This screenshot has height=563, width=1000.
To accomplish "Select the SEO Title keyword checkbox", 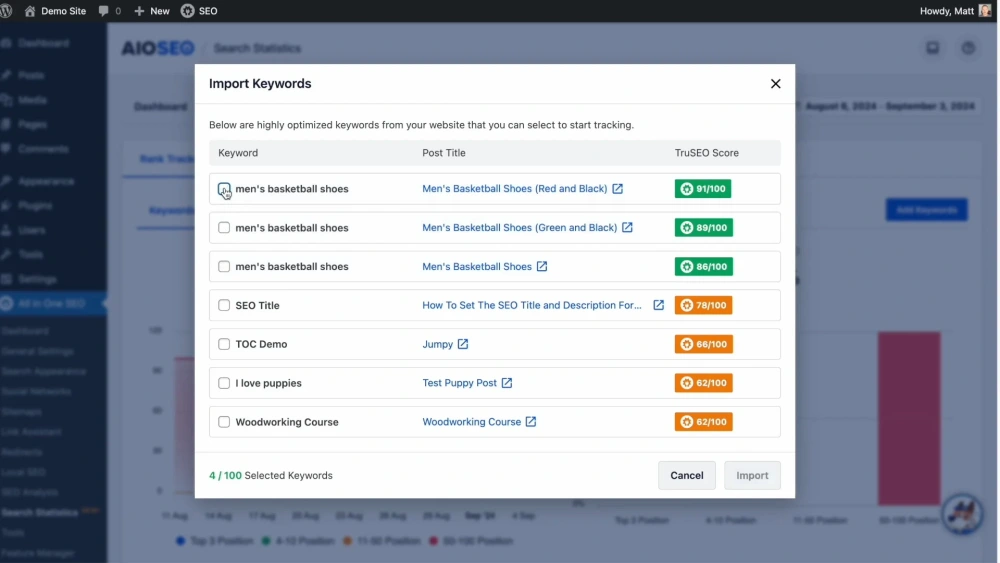I will 224,305.
